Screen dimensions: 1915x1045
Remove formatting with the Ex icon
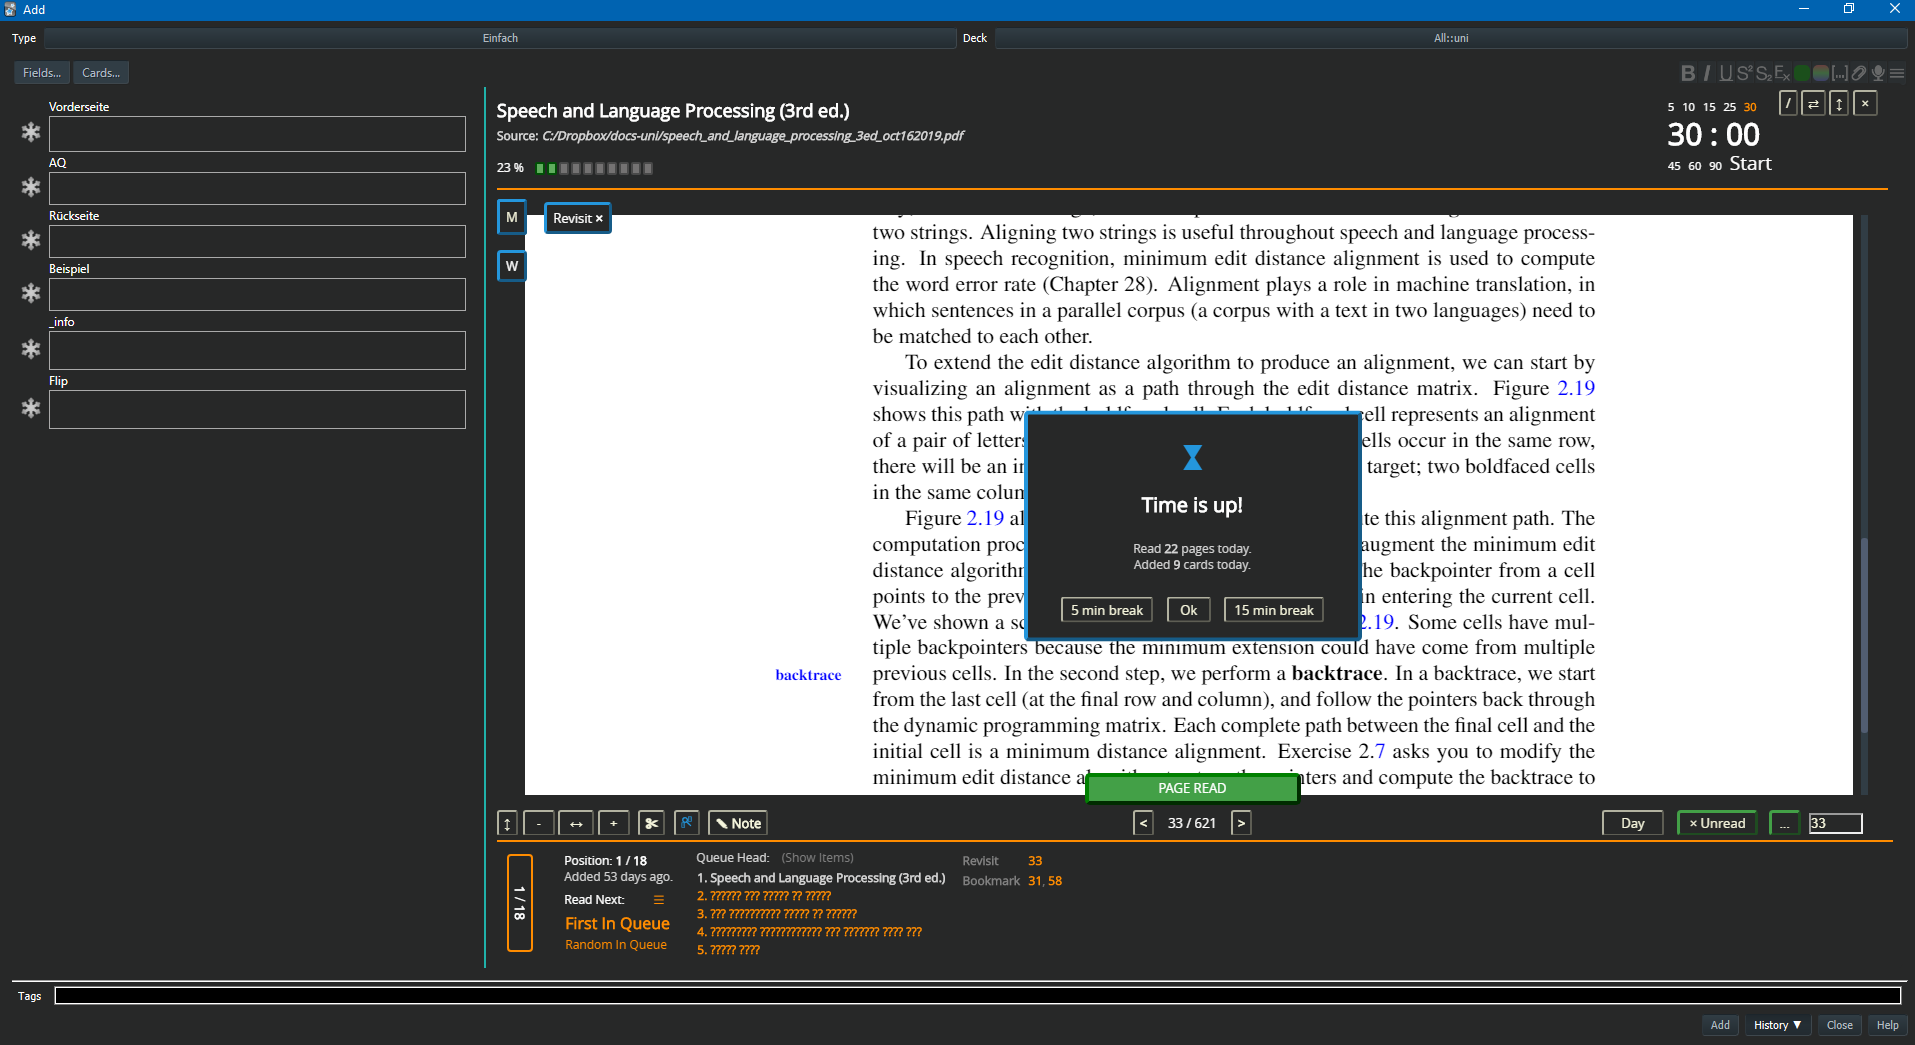pyautogui.click(x=1782, y=73)
